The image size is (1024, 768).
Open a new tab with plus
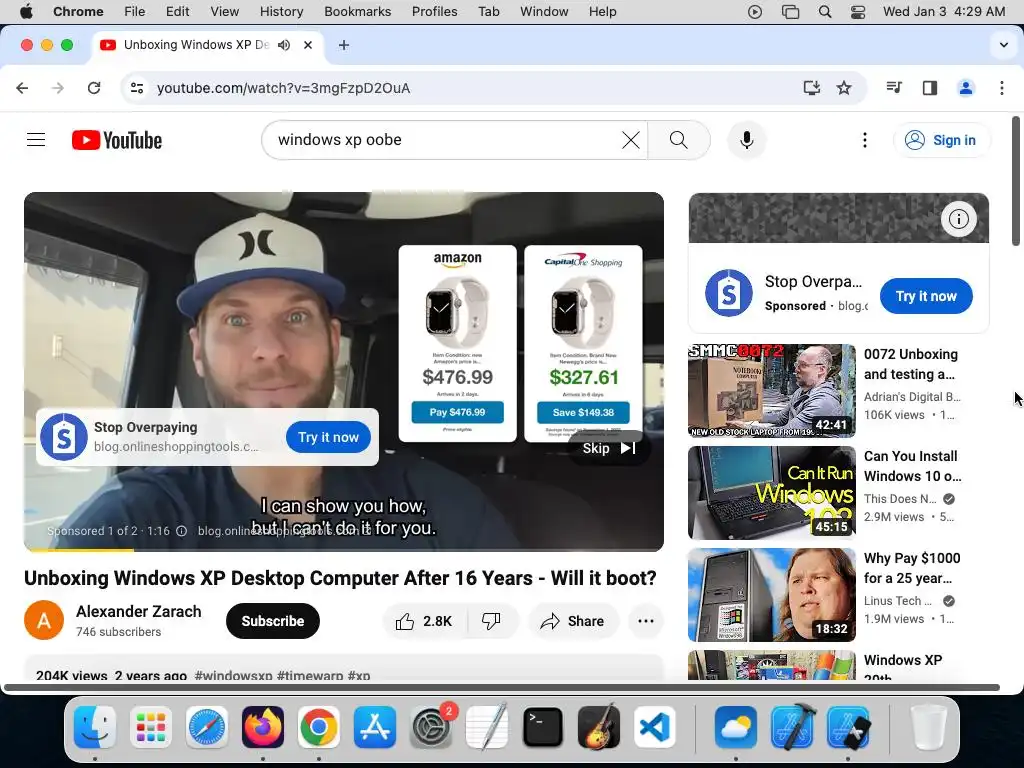click(344, 45)
